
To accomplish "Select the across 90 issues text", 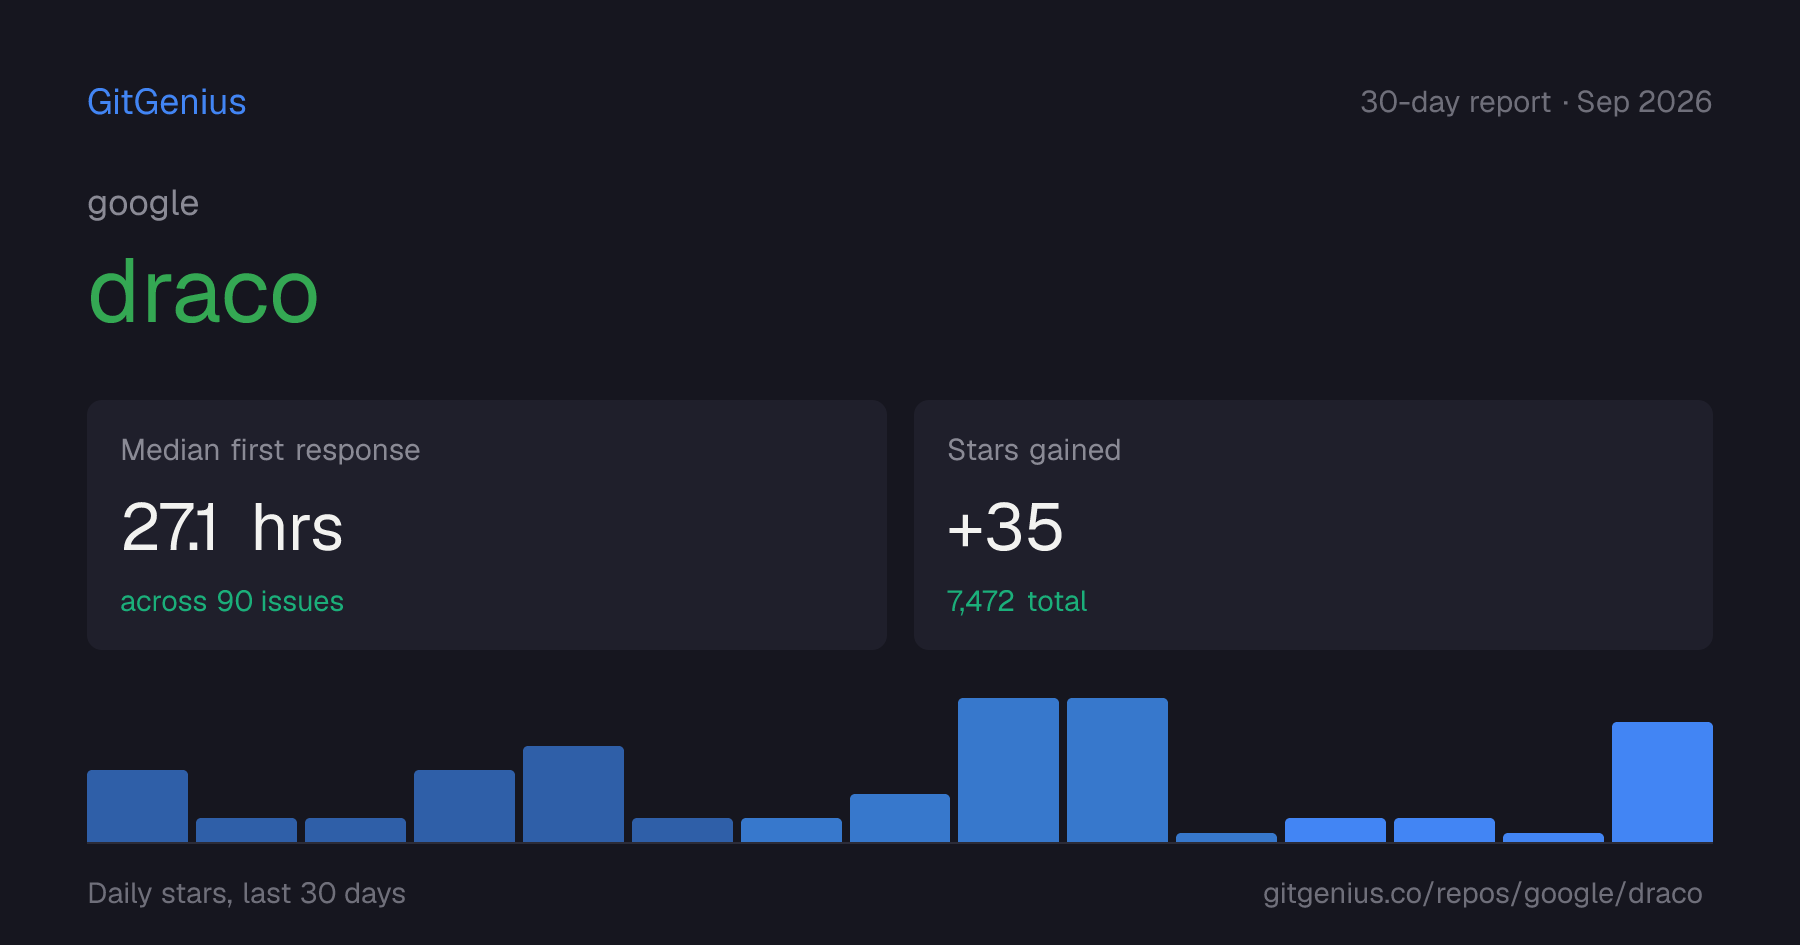I will [x=232, y=601].
